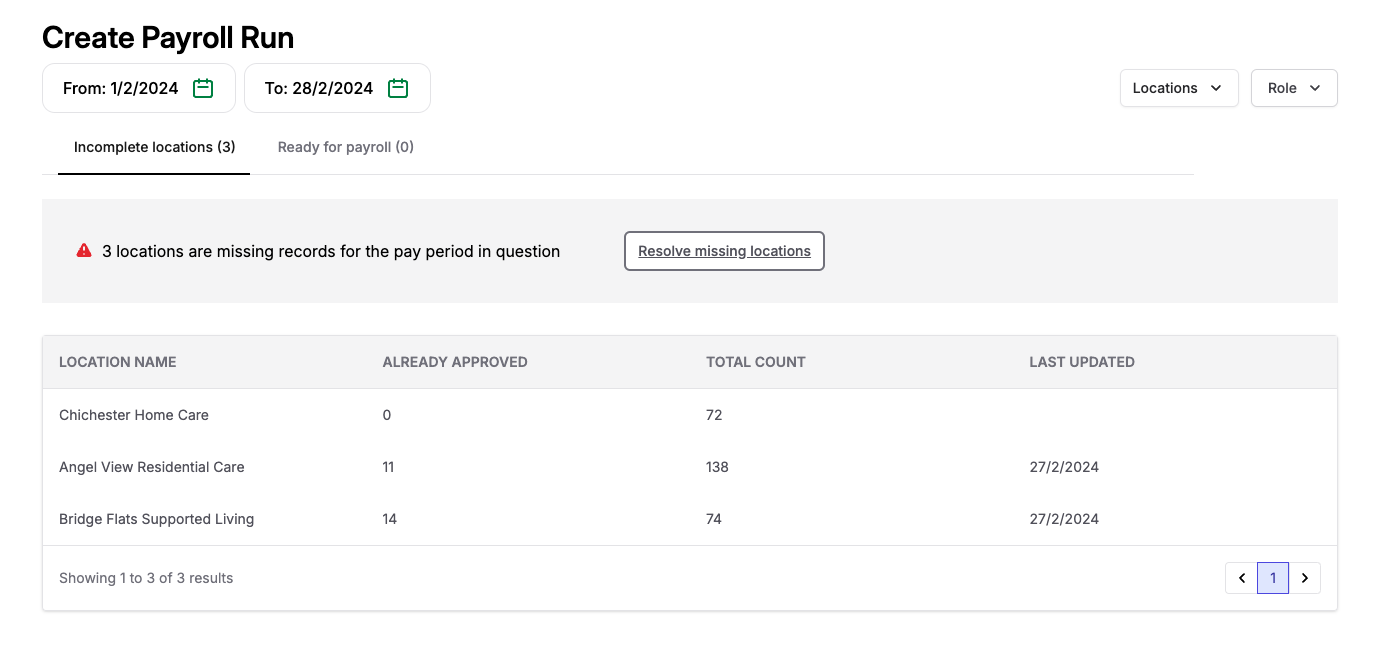Sort by the LOCATION NAME column header
1386x666 pixels.
click(117, 362)
